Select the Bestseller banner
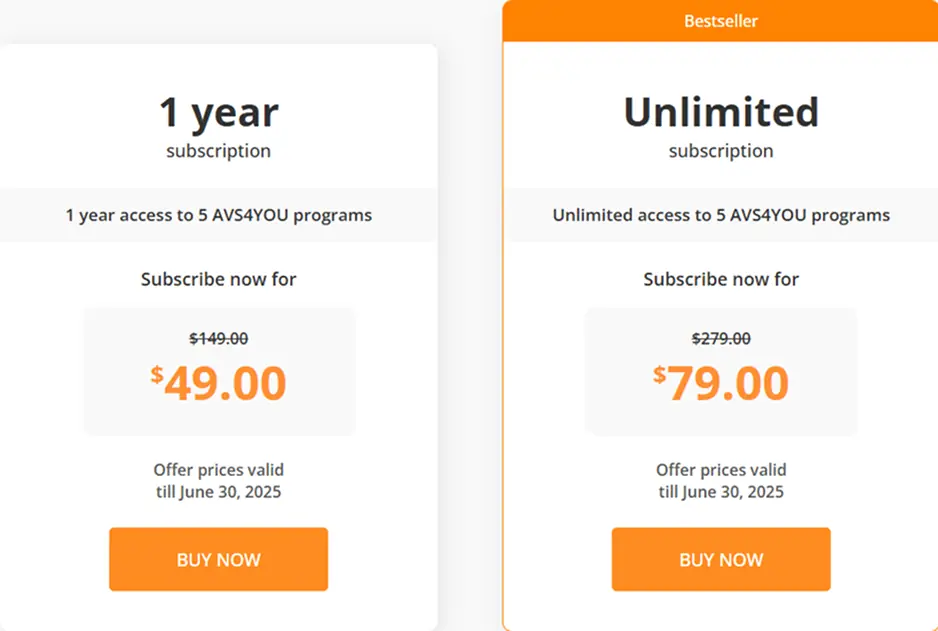 click(x=720, y=21)
